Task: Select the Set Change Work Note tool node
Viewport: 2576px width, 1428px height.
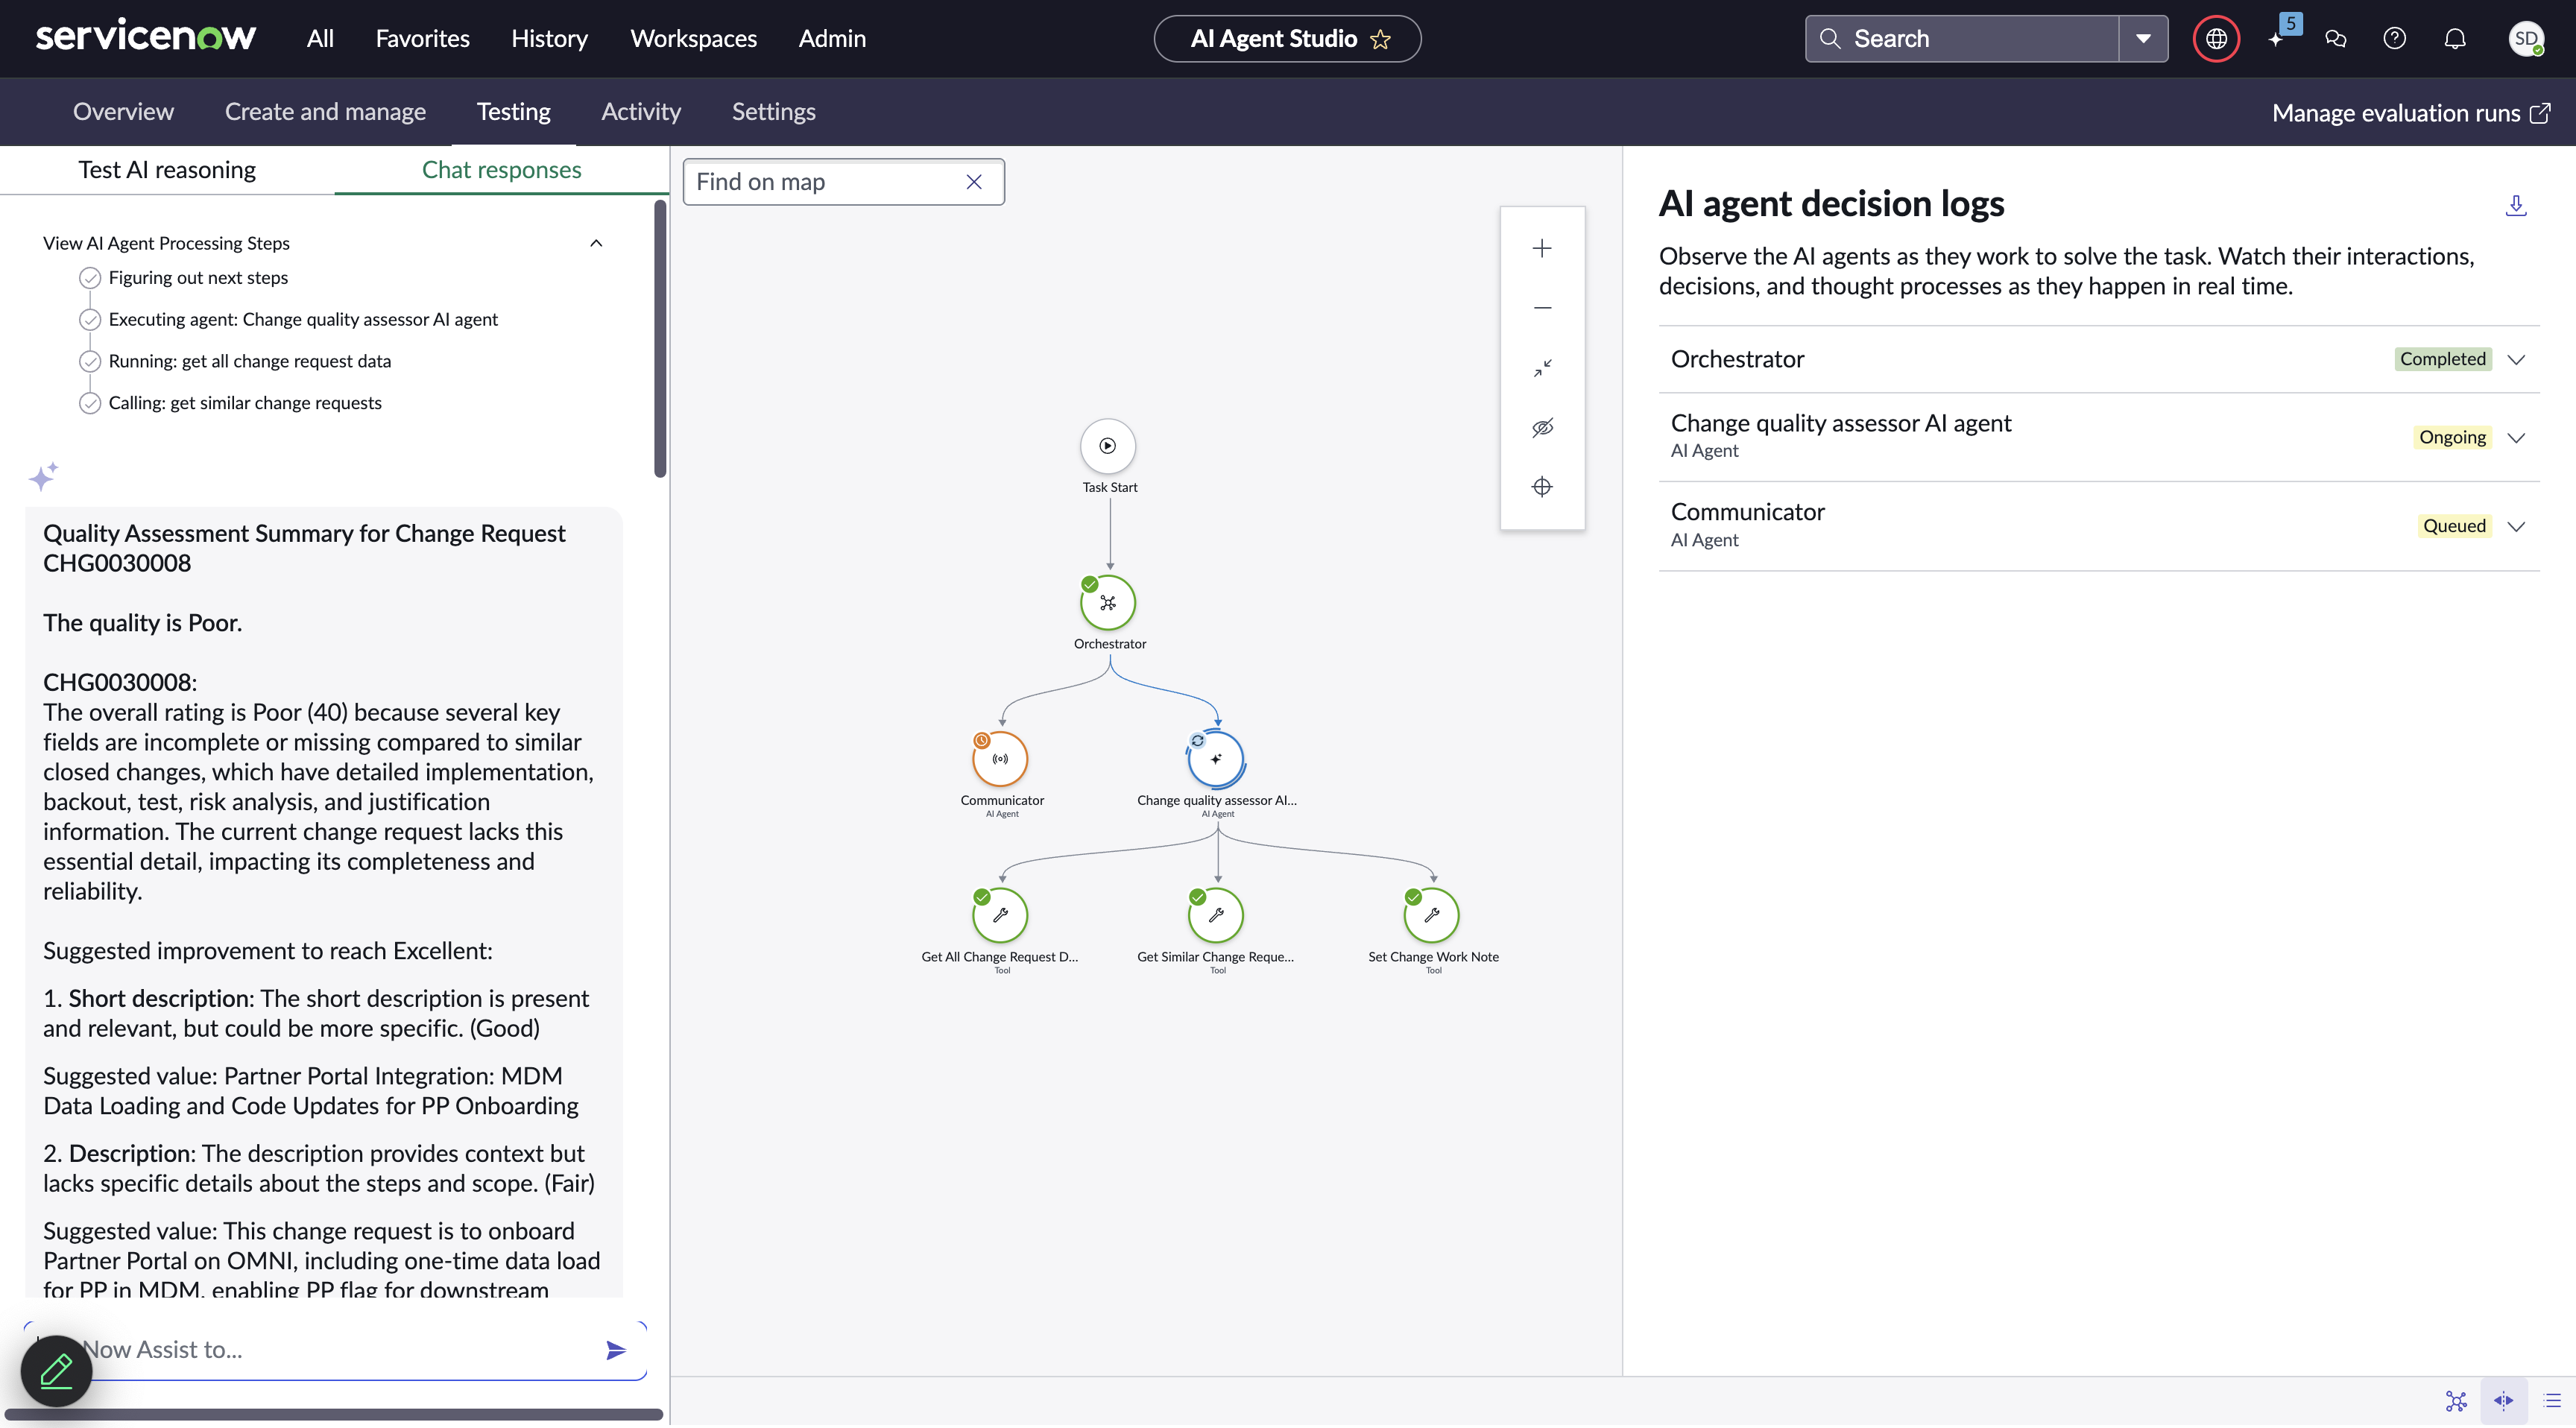Action: 1432,915
